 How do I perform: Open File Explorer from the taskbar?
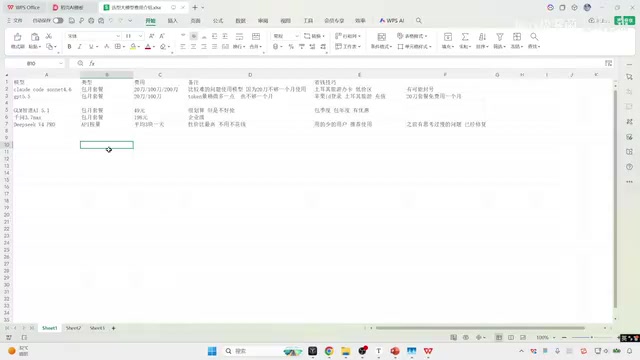click(346, 351)
